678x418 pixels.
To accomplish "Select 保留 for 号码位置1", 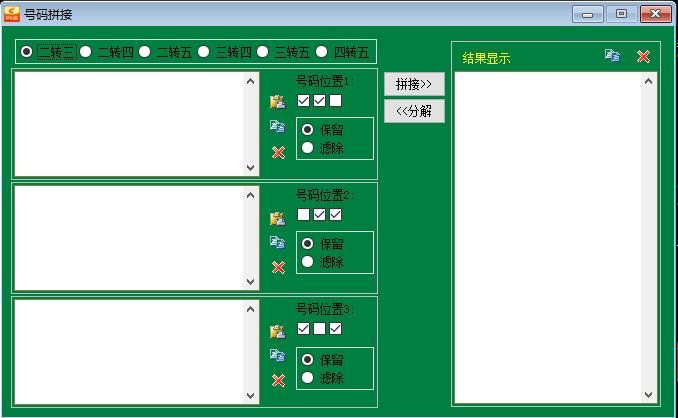I will coord(323,129).
